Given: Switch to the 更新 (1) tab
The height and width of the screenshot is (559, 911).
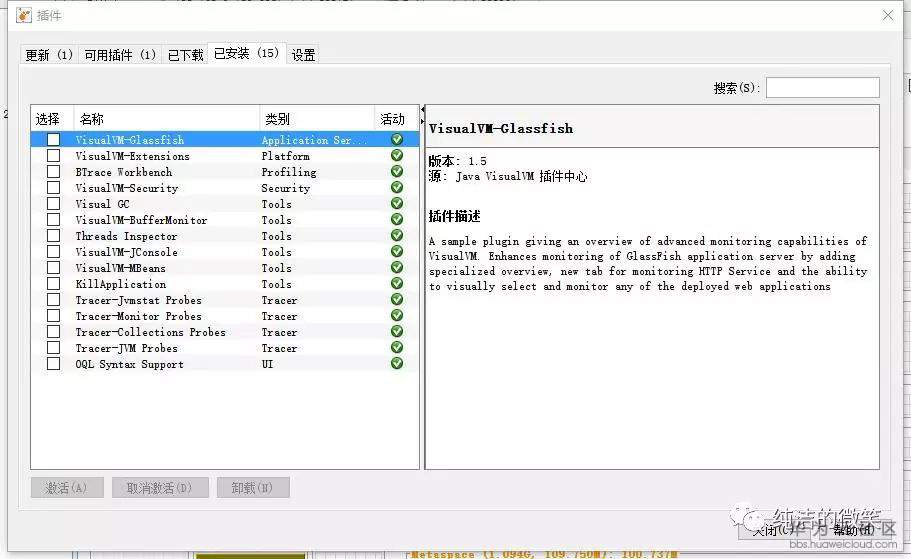Looking at the screenshot, I should [x=48, y=55].
